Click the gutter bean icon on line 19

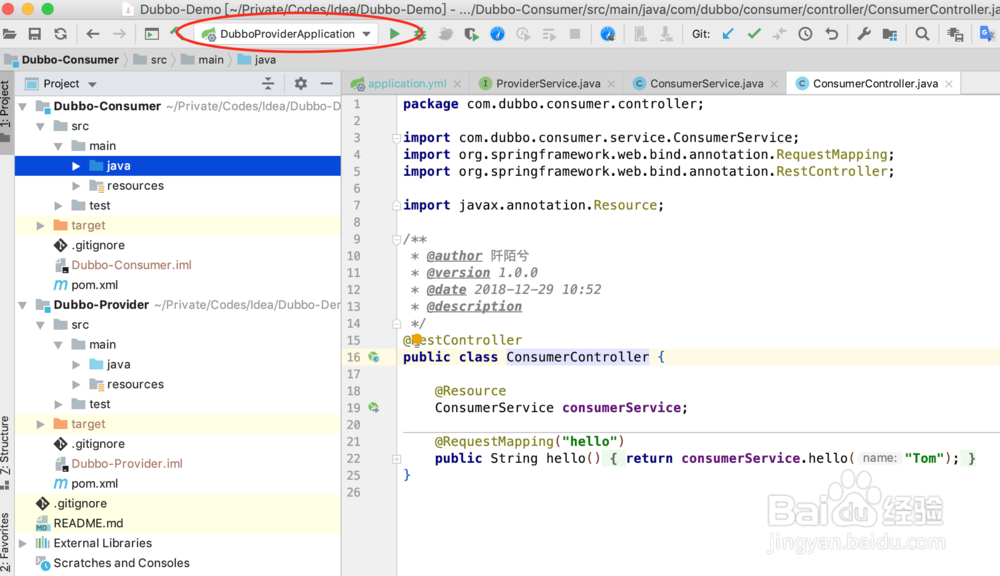374,408
